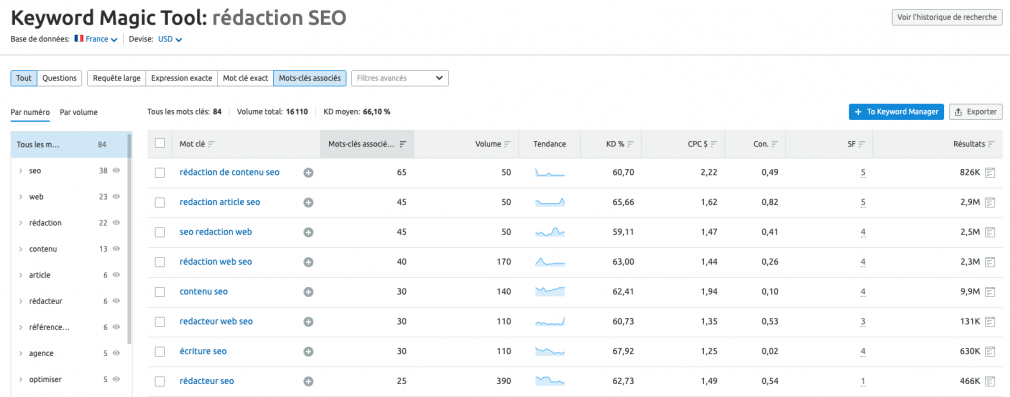1010x397 pixels.
Task: Add 'redacteur web seo' via plus icon
Action: pyautogui.click(x=309, y=322)
